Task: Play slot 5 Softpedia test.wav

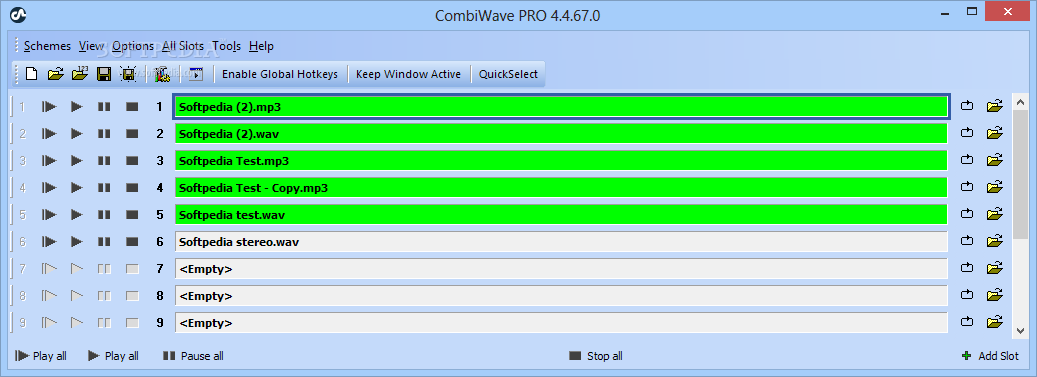Action: pyautogui.click(x=77, y=215)
